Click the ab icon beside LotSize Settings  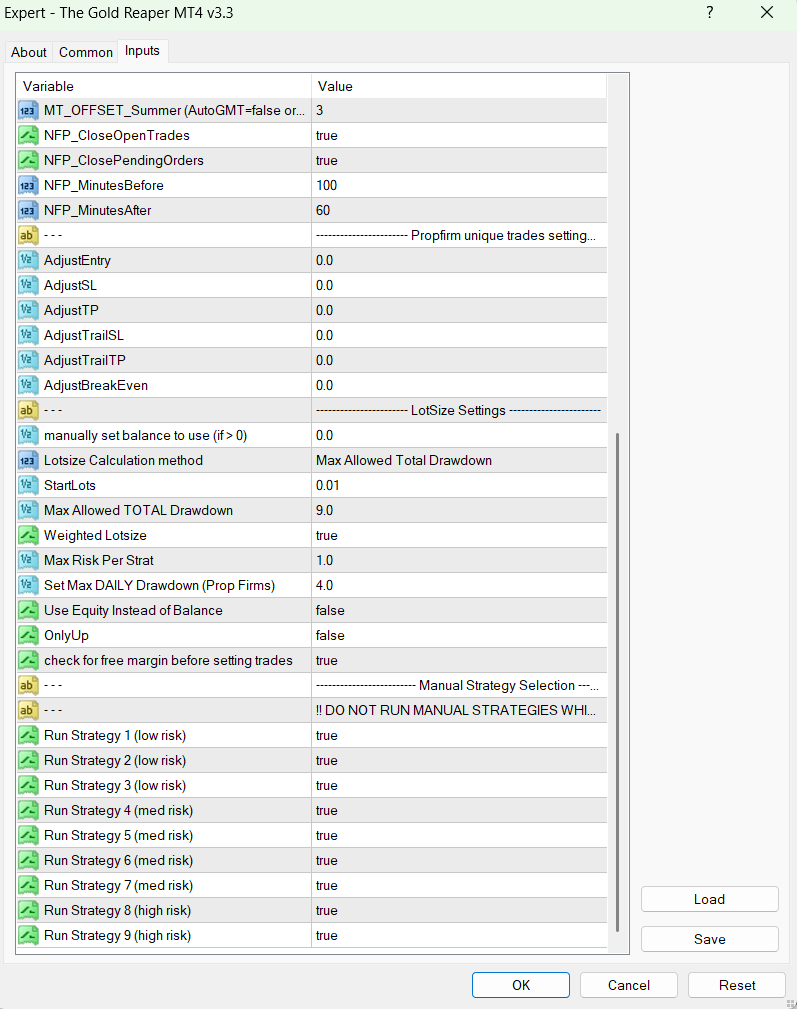(x=28, y=410)
